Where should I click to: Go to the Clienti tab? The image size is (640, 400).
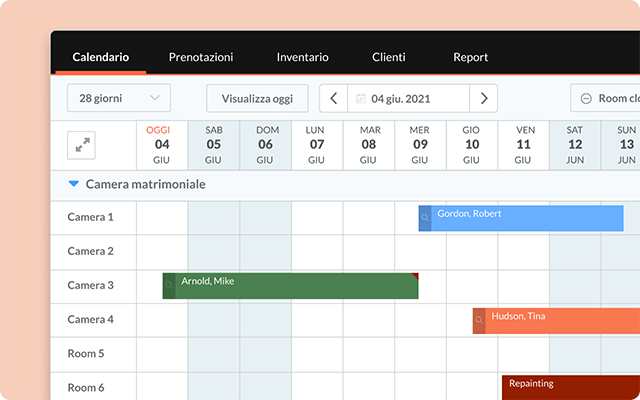click(x=388, y=57)
